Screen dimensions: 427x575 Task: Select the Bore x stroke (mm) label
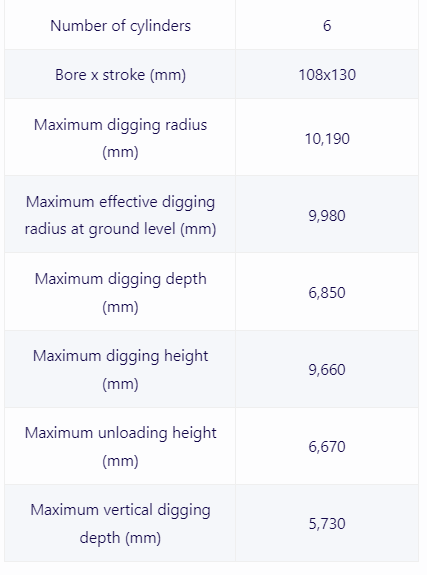click(120, 75)
